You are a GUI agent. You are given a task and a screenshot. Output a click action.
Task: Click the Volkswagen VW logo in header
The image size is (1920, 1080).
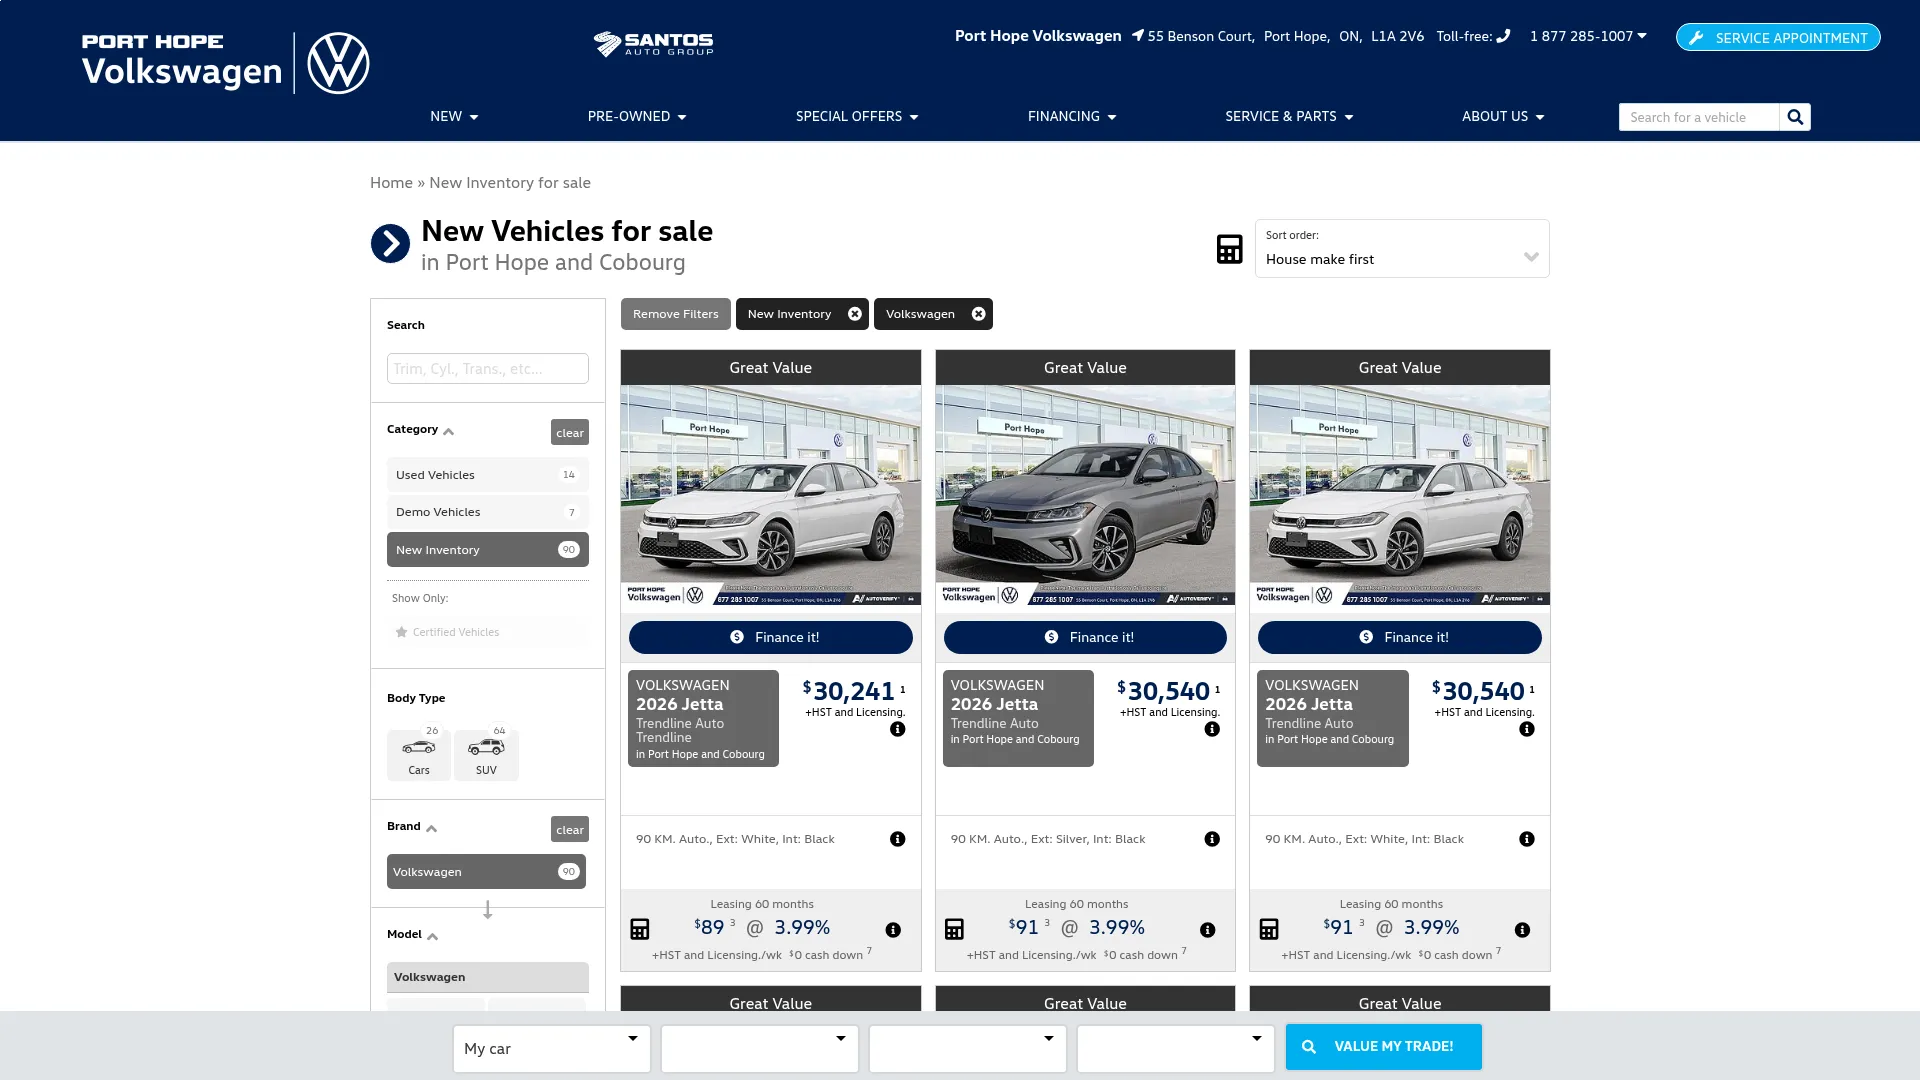tap(338, 63)
